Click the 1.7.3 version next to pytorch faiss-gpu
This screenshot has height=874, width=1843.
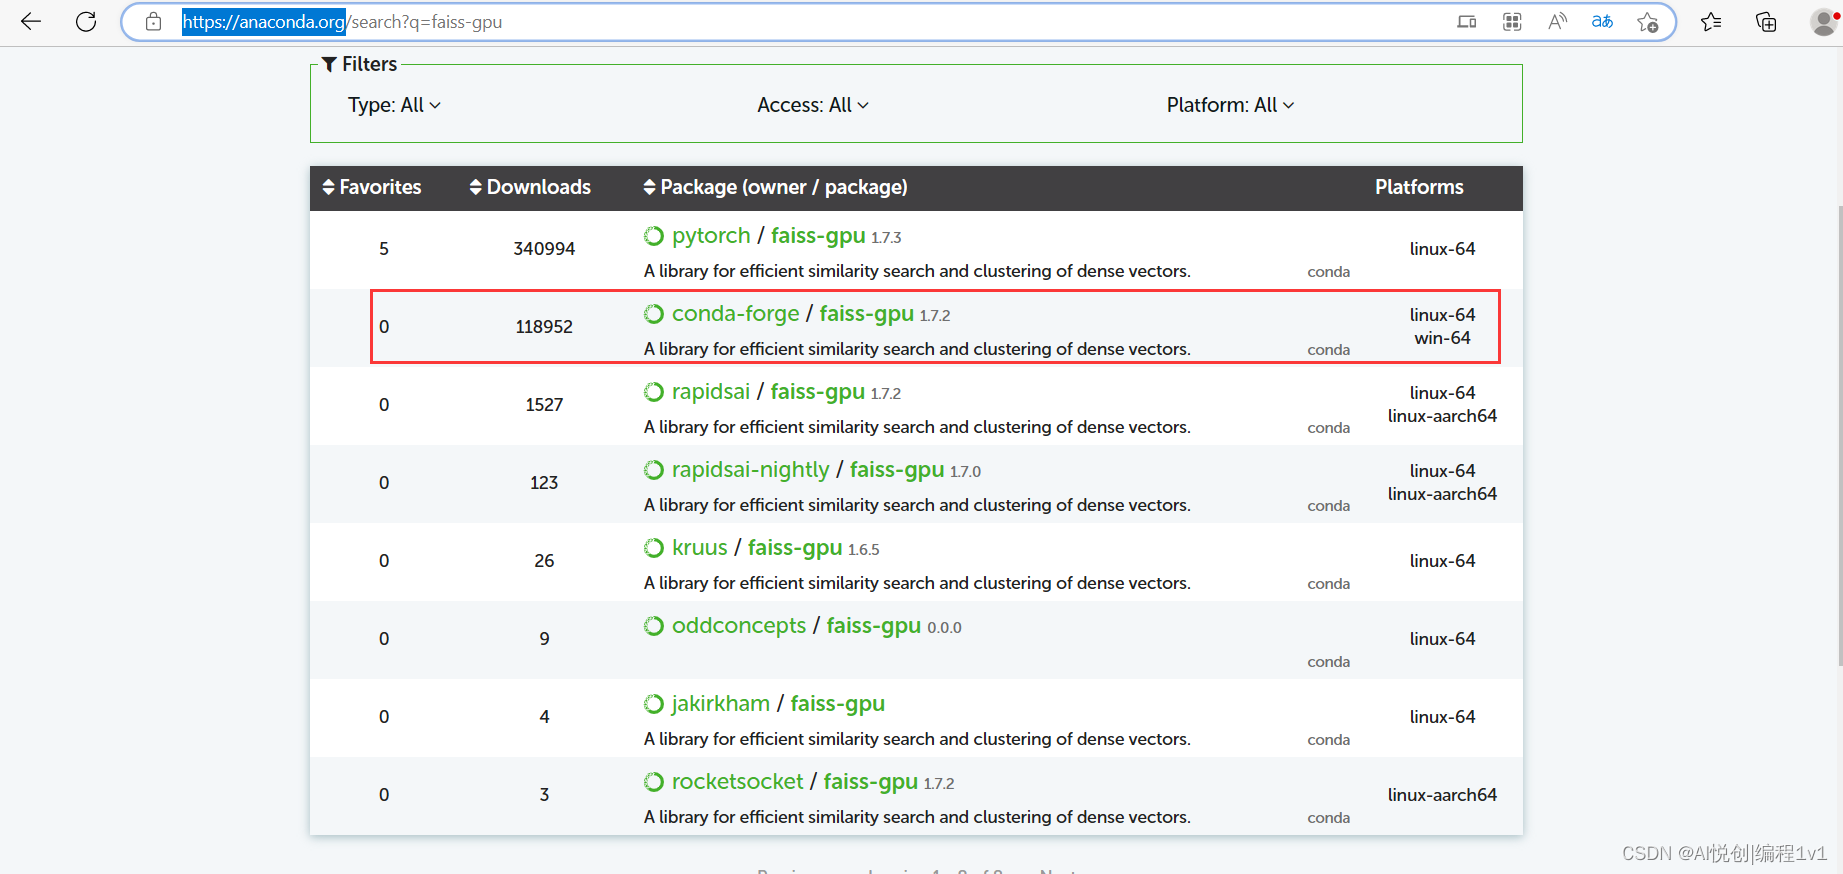(x=886, y=238)
